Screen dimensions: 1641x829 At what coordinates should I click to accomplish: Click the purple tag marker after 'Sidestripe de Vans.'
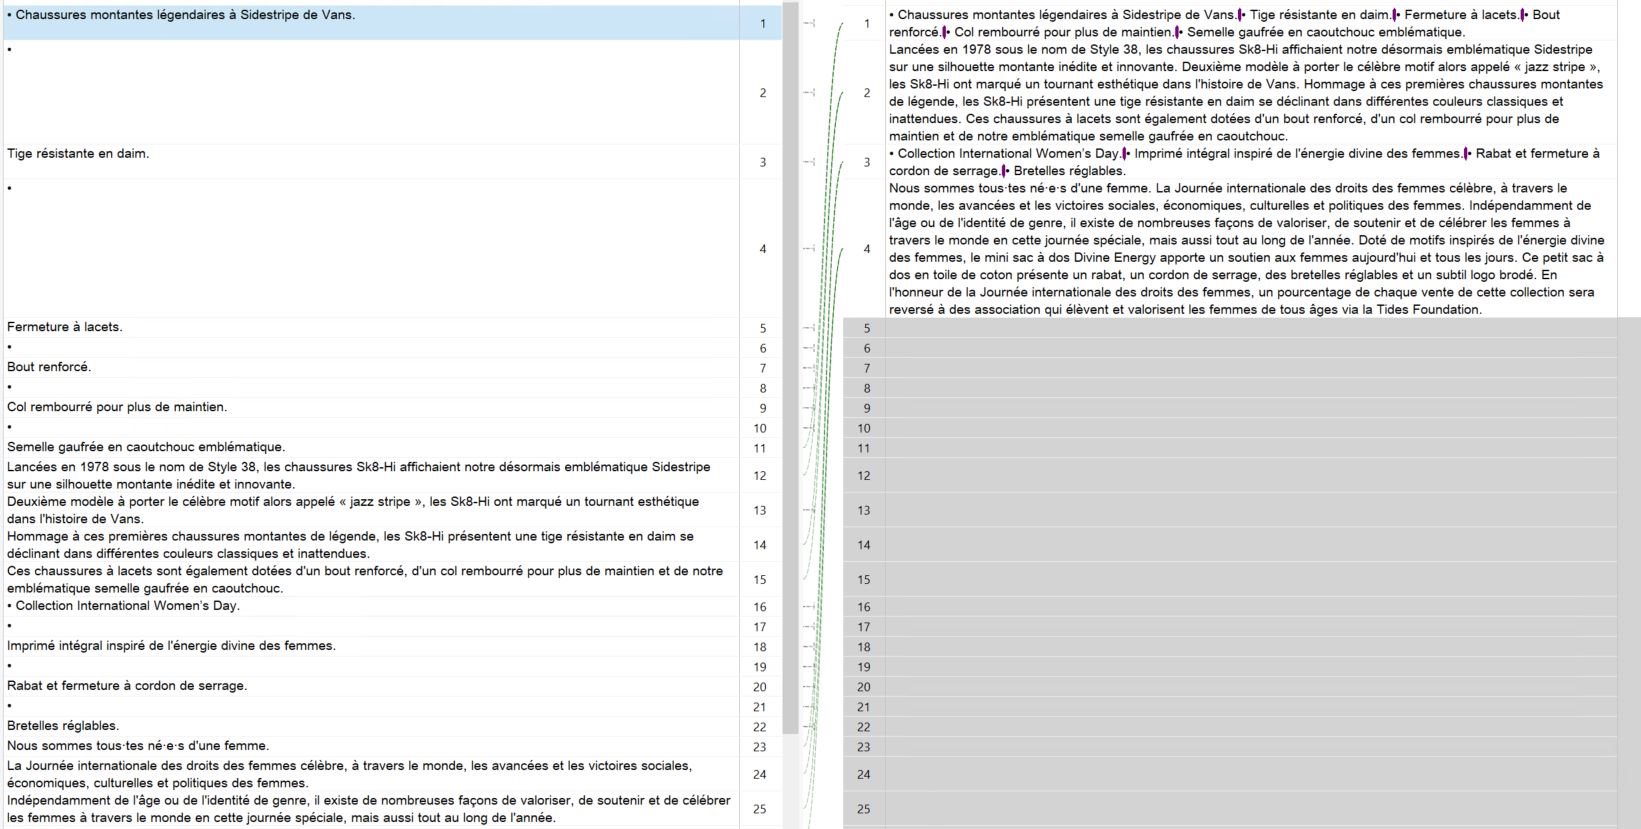[x=1240, y=15]
